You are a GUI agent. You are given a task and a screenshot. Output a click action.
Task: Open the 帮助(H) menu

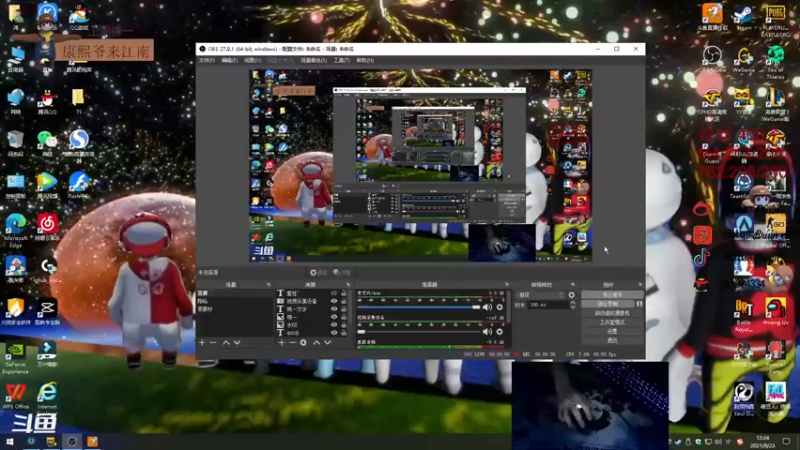point(365,60)
